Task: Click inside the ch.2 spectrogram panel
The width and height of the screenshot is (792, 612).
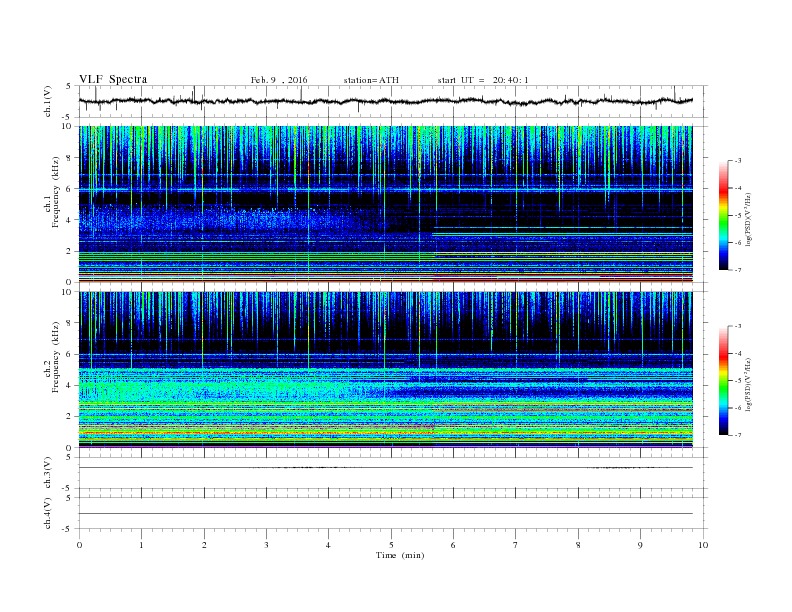Action: click(385, 369)
